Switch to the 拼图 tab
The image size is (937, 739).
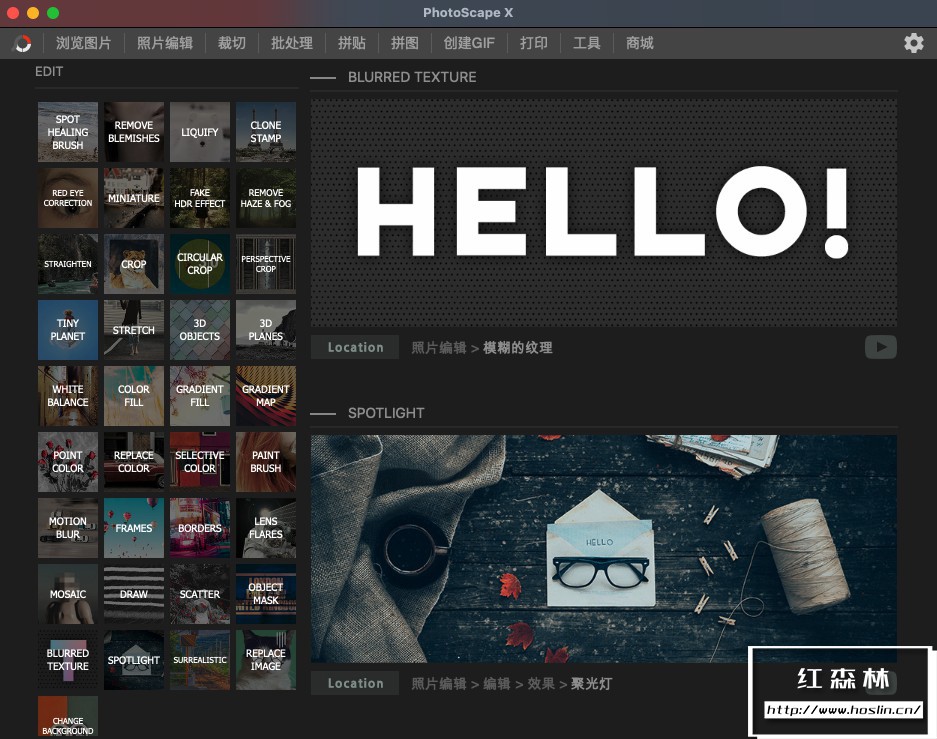pos(405,43)
